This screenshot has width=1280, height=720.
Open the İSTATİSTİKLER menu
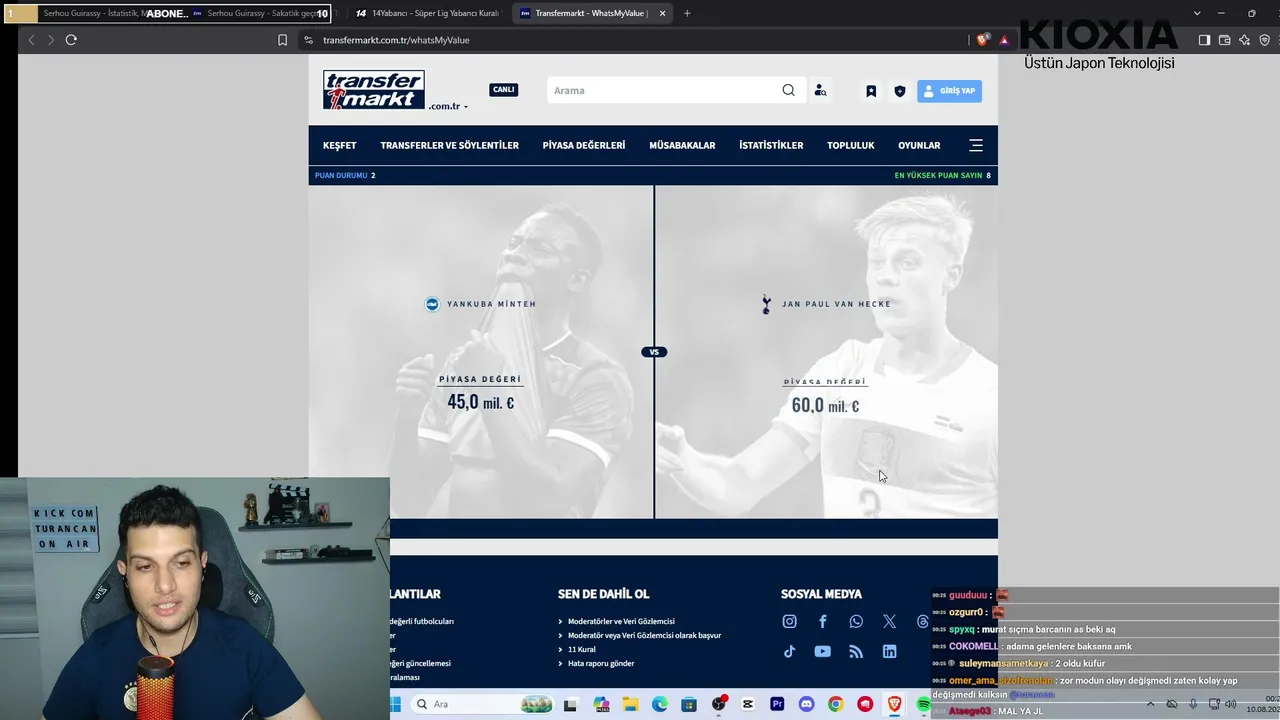click(771, 146)
